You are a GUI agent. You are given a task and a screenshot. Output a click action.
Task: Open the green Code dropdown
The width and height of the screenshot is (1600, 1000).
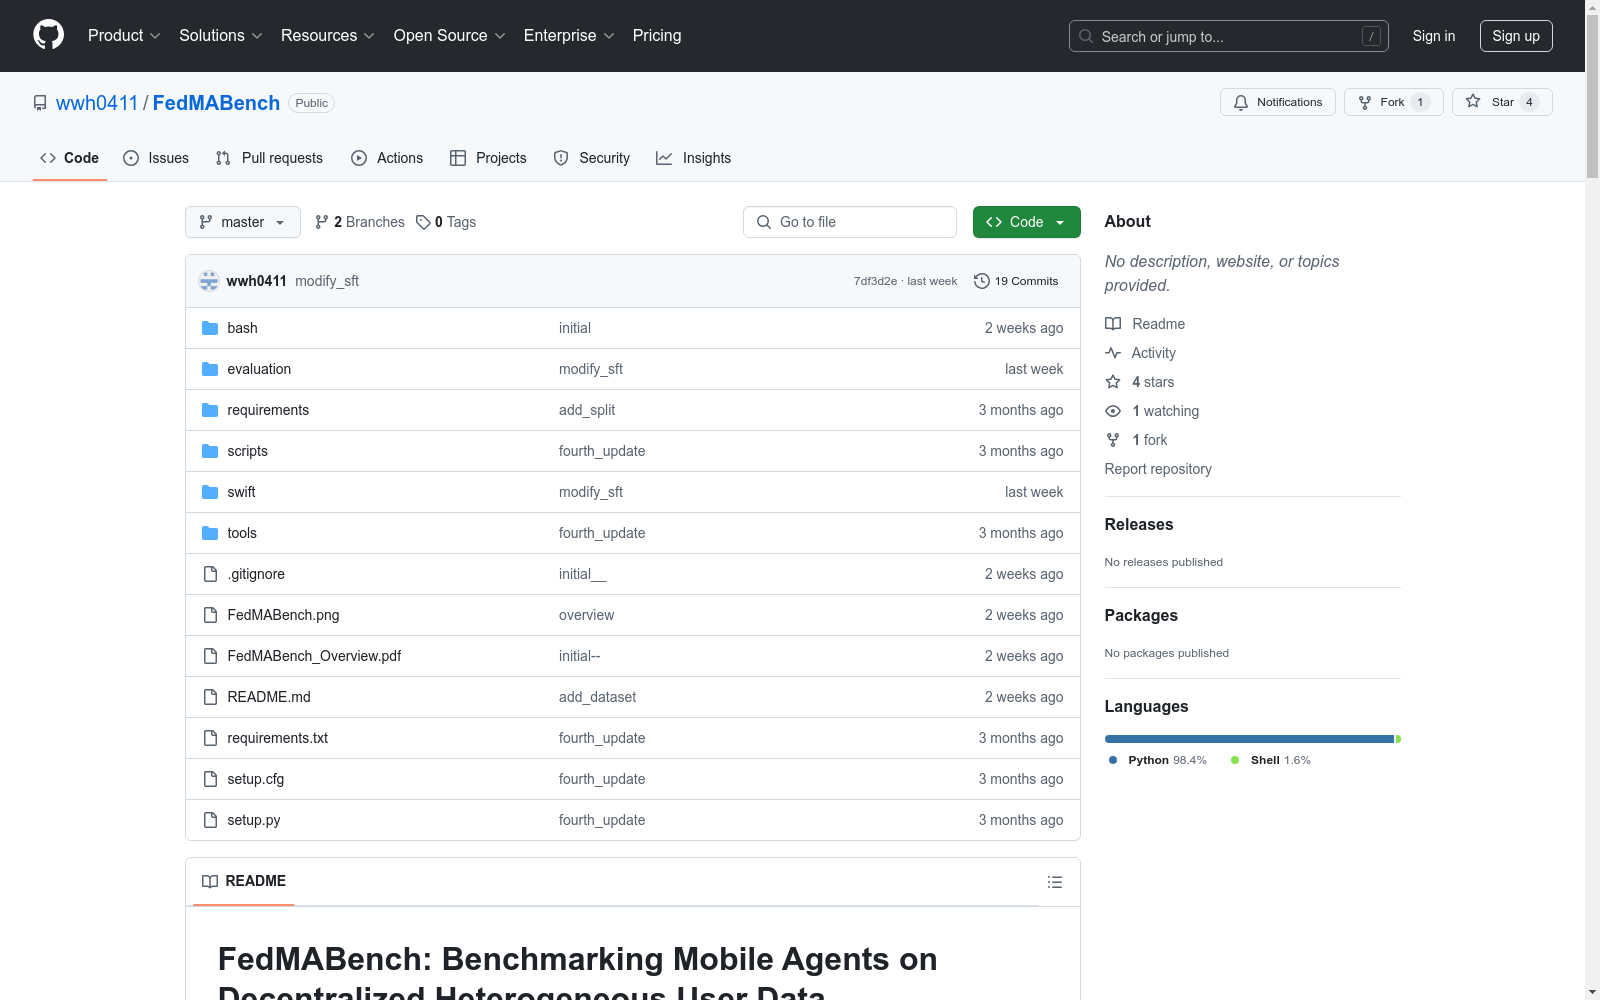coord(1026,222)
